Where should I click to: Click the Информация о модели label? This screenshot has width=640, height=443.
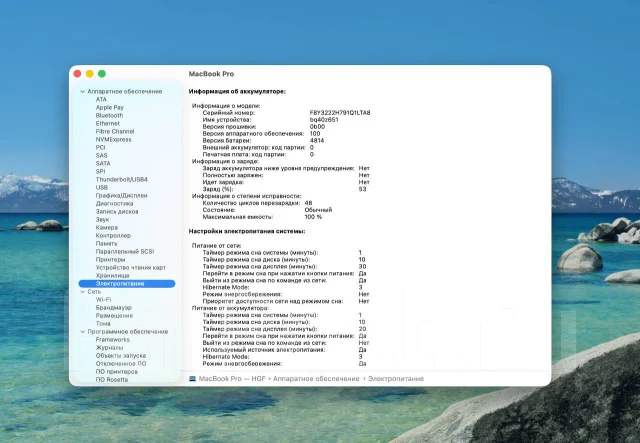tap(226, 106)
